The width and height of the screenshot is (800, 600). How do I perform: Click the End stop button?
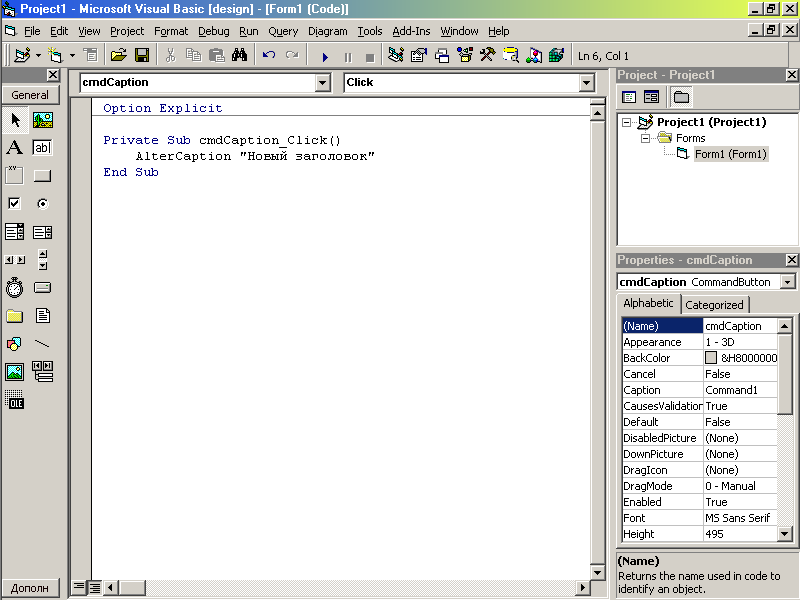[370, 56]
